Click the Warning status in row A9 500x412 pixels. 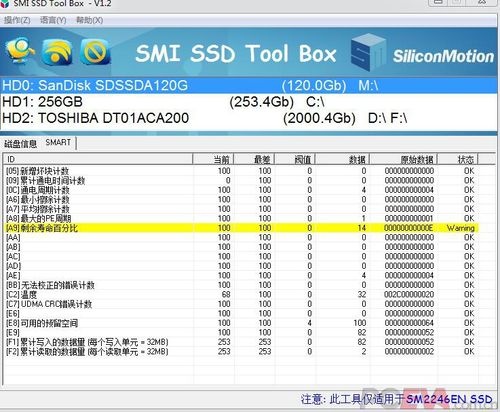pyautogui.click(x=460, y=228)
